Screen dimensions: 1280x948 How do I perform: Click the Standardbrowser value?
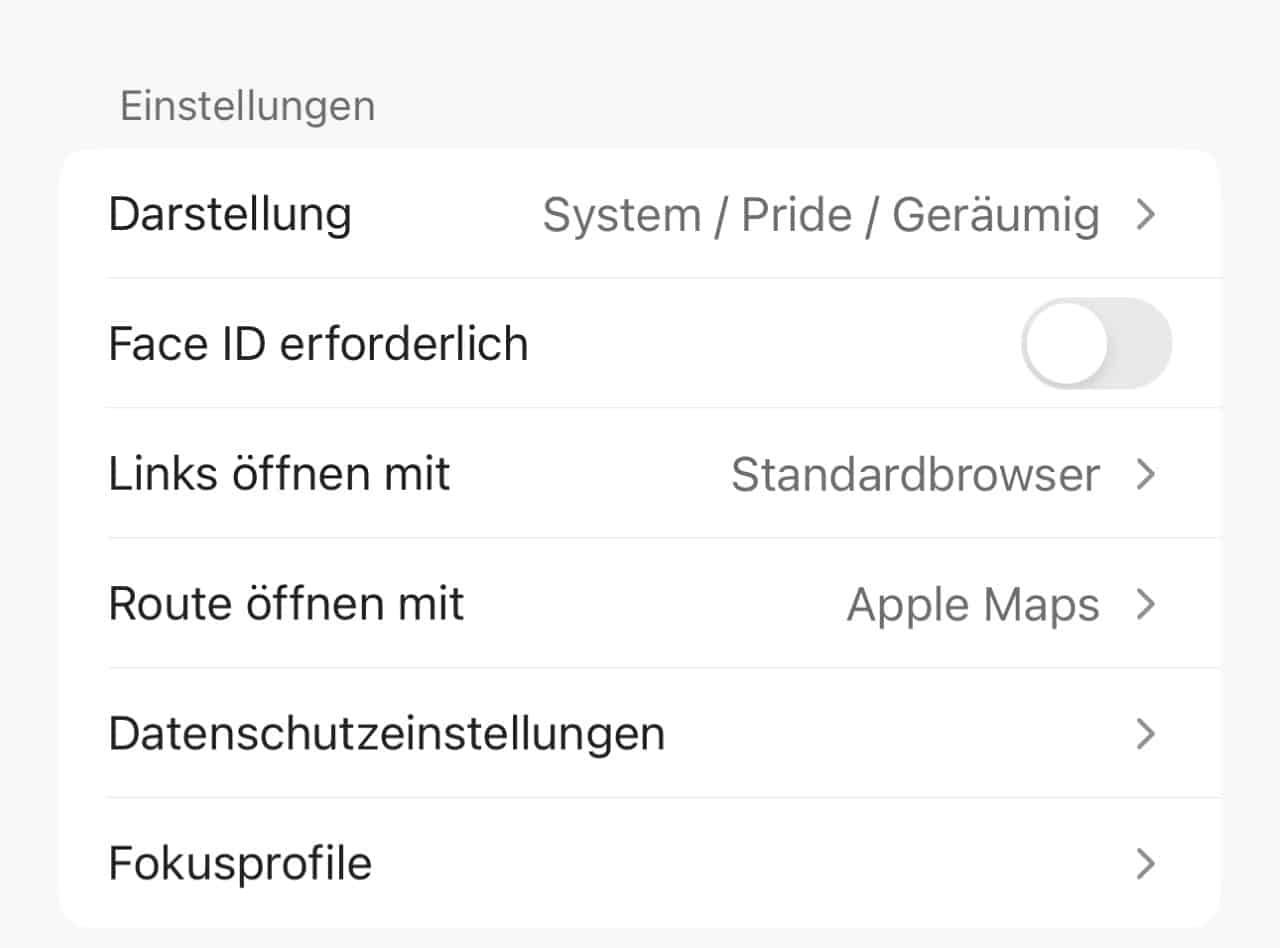pos(915,475)
